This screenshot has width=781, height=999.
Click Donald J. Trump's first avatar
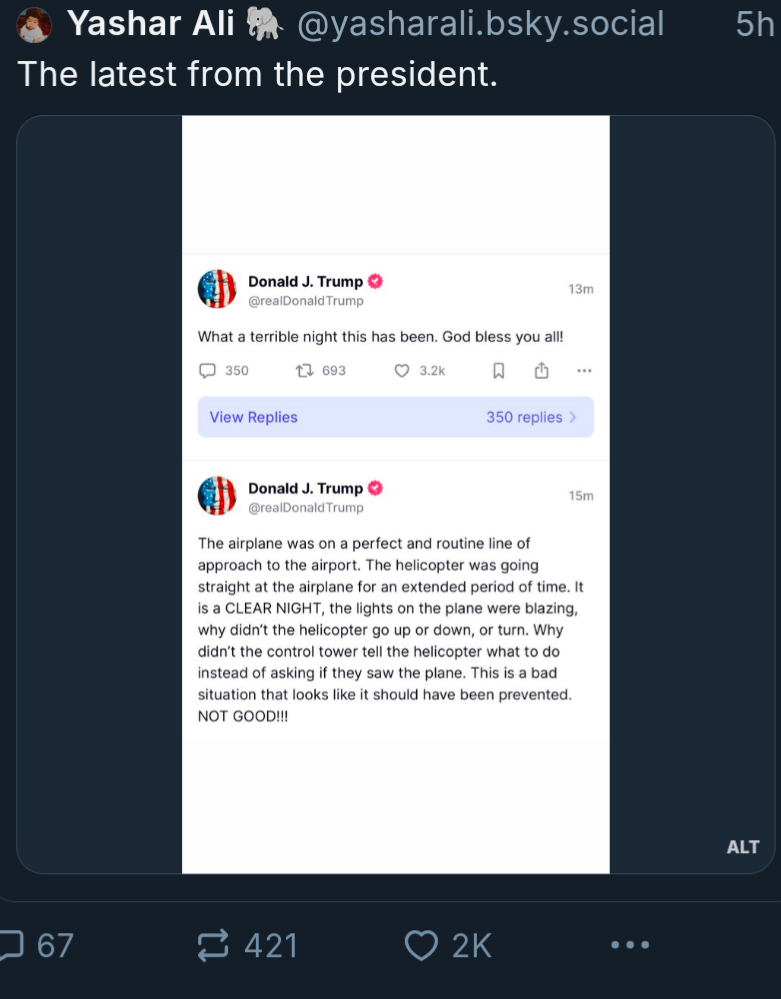(x=217, y=289)
